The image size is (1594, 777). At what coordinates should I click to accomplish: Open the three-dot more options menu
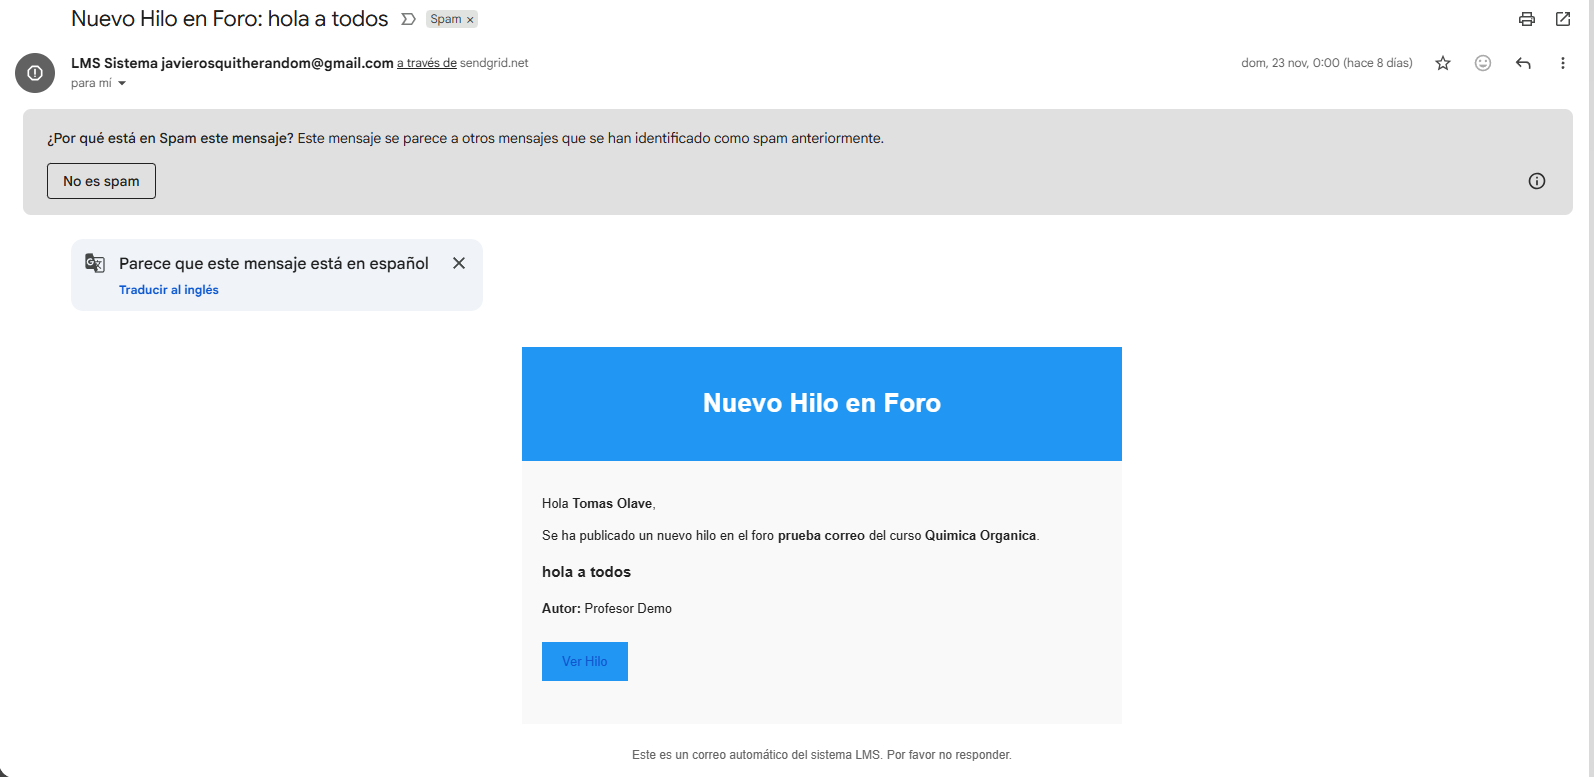[x=1562, y=63]
